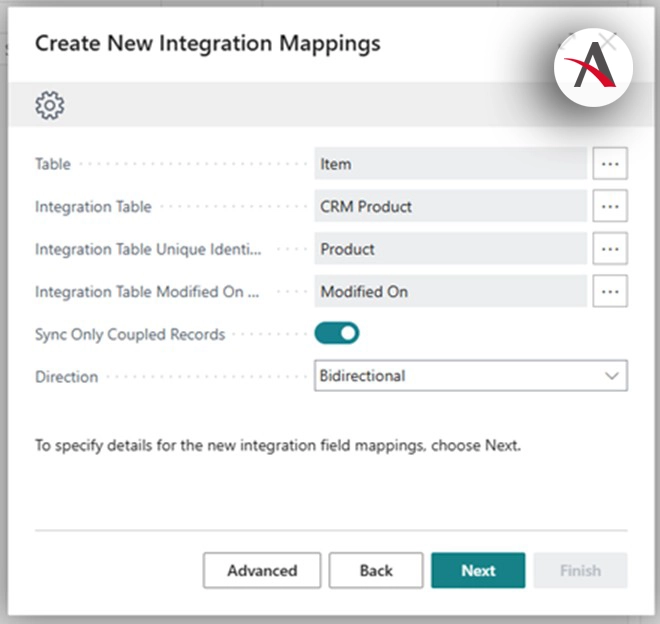Screen dimensions: 660x624
Task: Click the Advanced button
Action: 262,570
